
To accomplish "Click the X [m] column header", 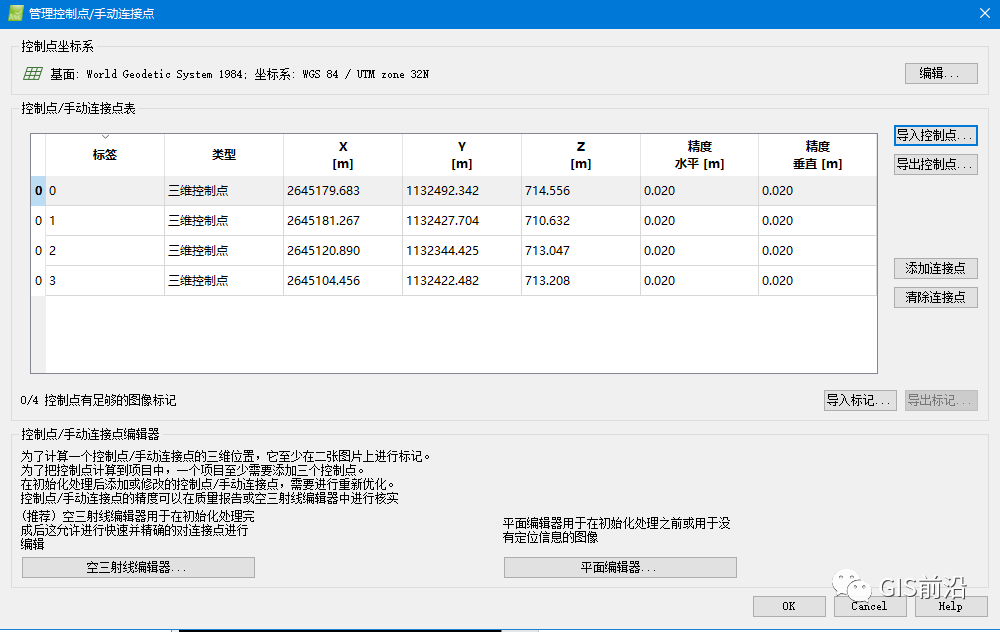I will (342, 155).
